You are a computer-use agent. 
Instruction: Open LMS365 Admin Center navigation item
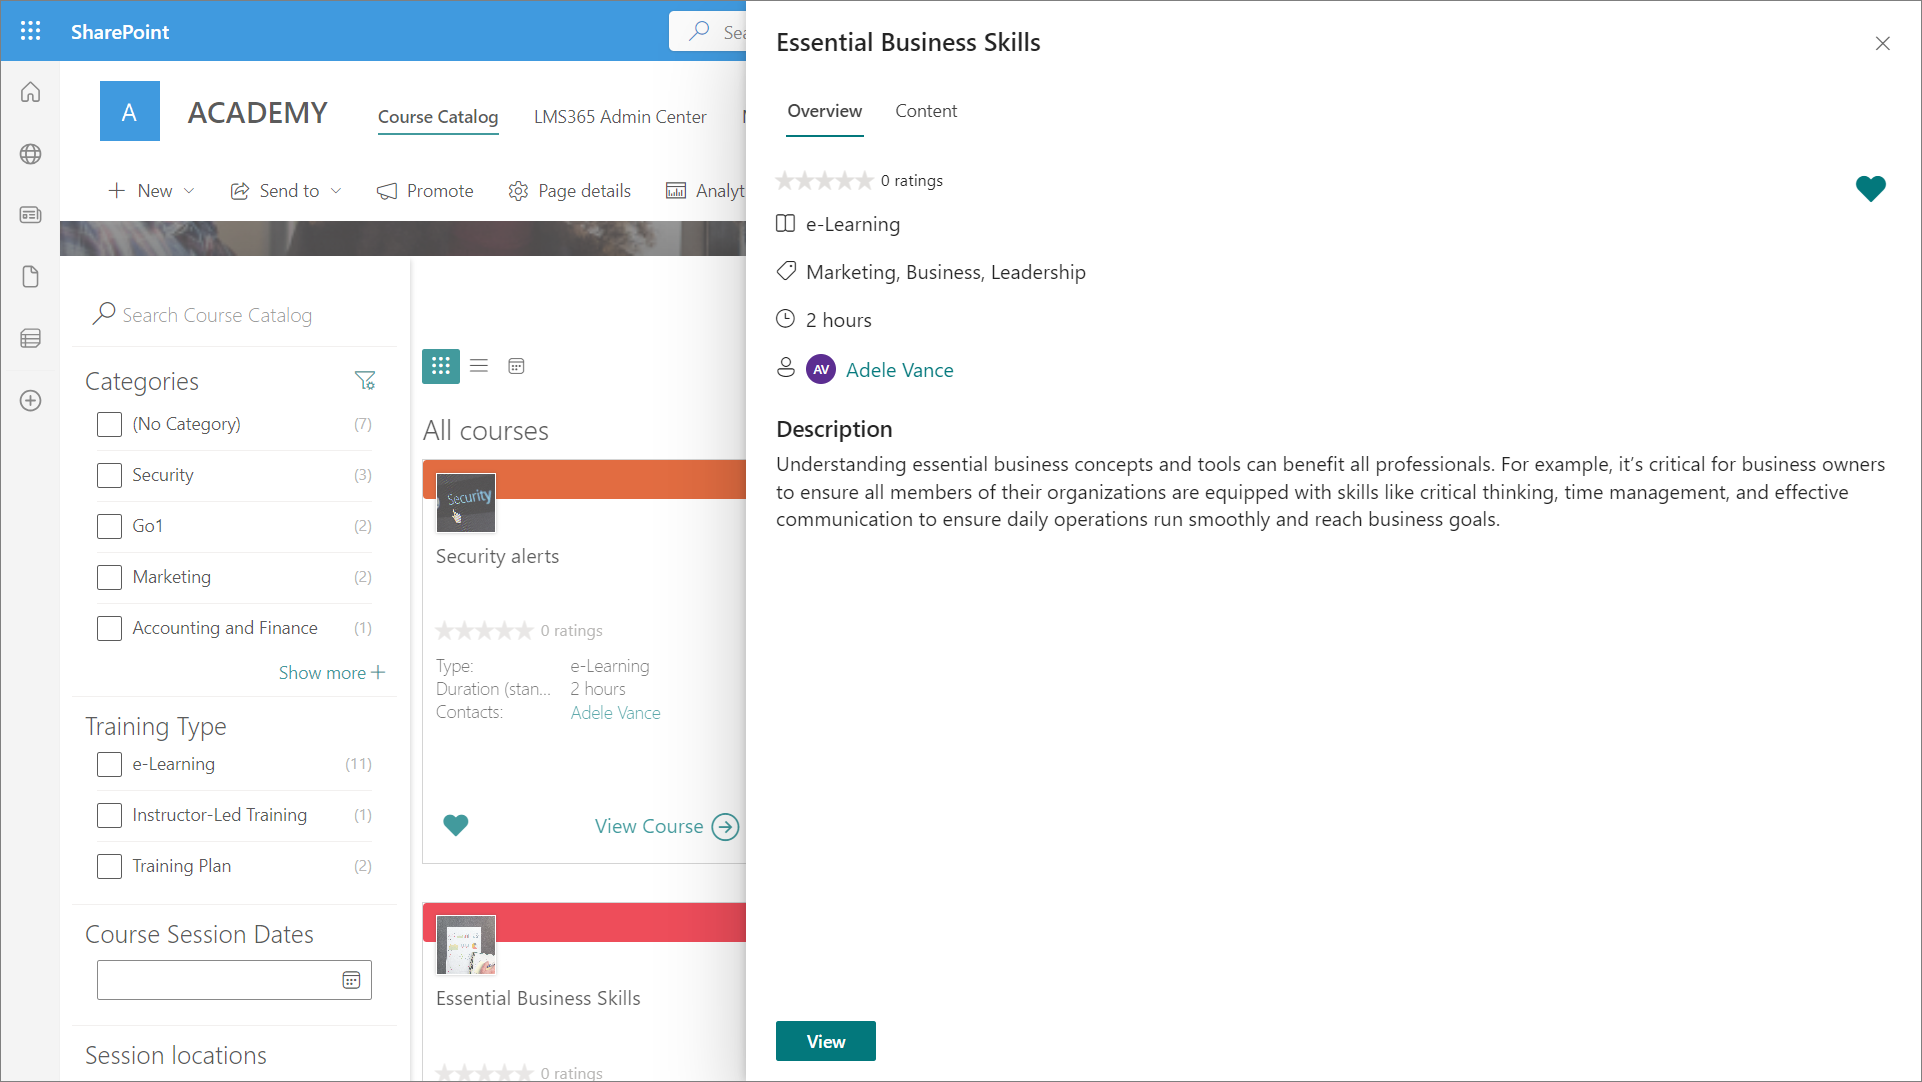(620, 117)
